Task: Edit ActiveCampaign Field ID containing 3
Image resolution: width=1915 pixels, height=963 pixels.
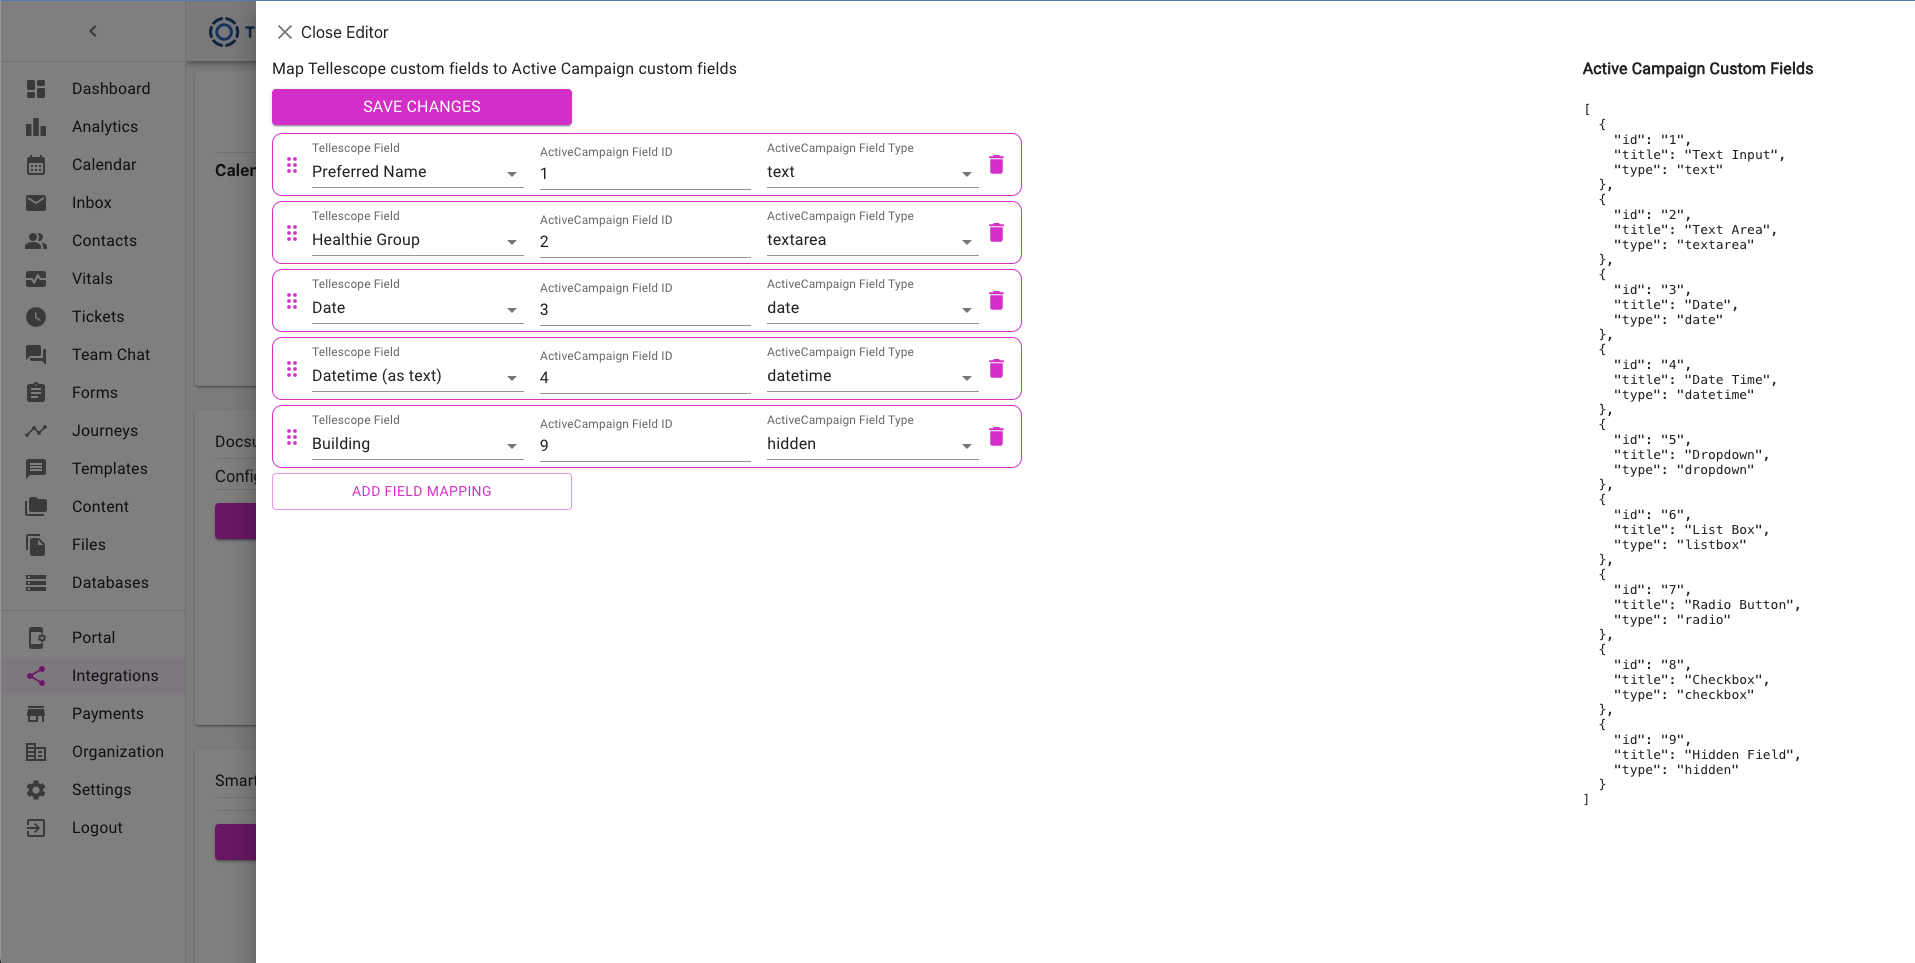Action: pos(645,310)
